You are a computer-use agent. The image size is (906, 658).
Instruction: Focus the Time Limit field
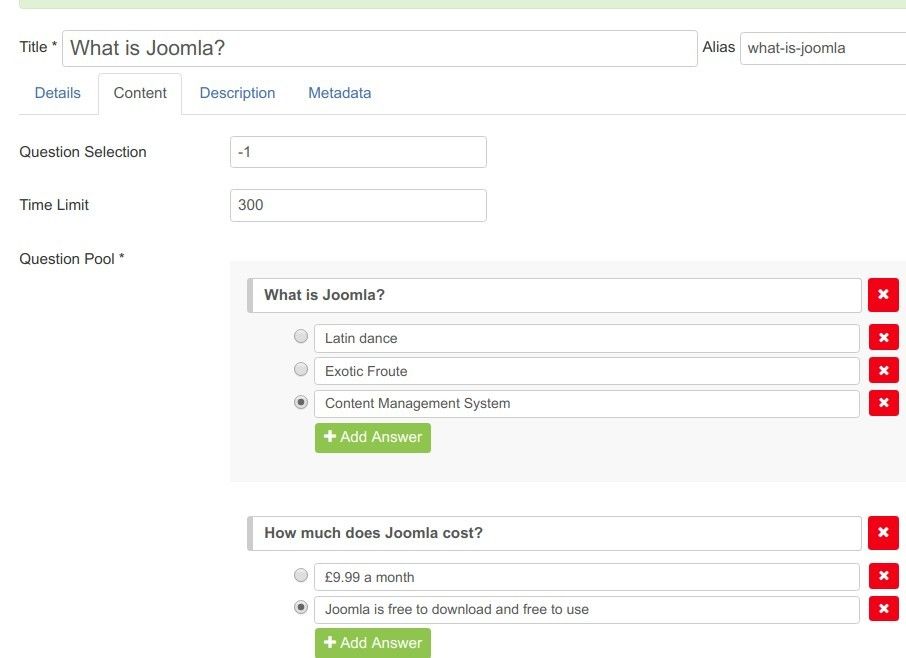(358, 205)
